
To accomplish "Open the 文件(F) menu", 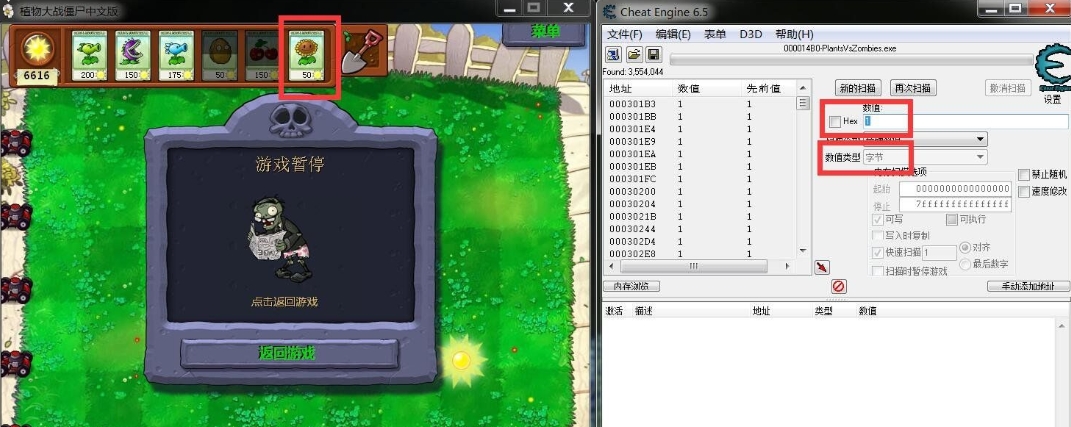I will coord(625,34).
